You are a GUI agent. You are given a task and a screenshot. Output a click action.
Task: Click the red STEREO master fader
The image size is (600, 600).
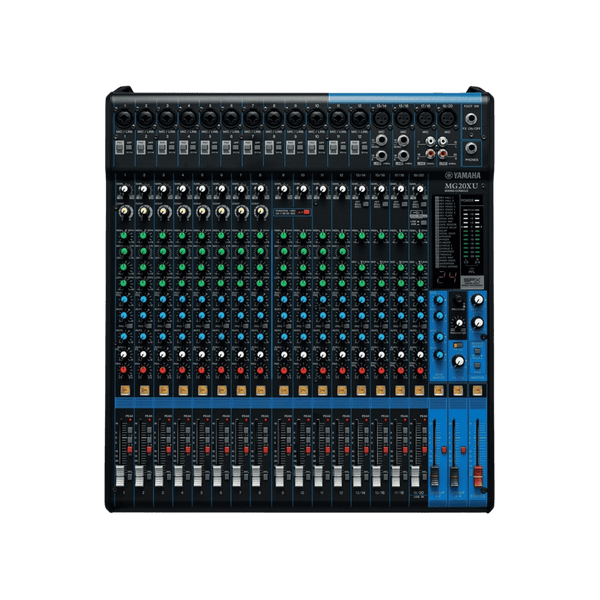pos(478,476)
